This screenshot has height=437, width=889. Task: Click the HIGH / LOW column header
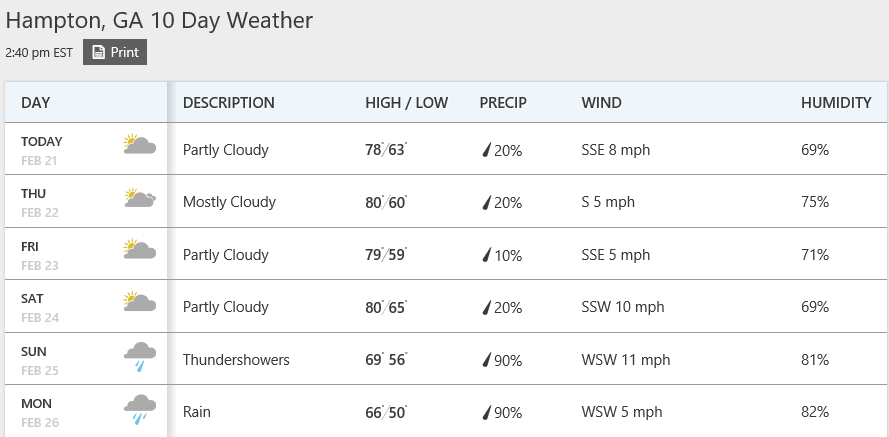point(406,103)
